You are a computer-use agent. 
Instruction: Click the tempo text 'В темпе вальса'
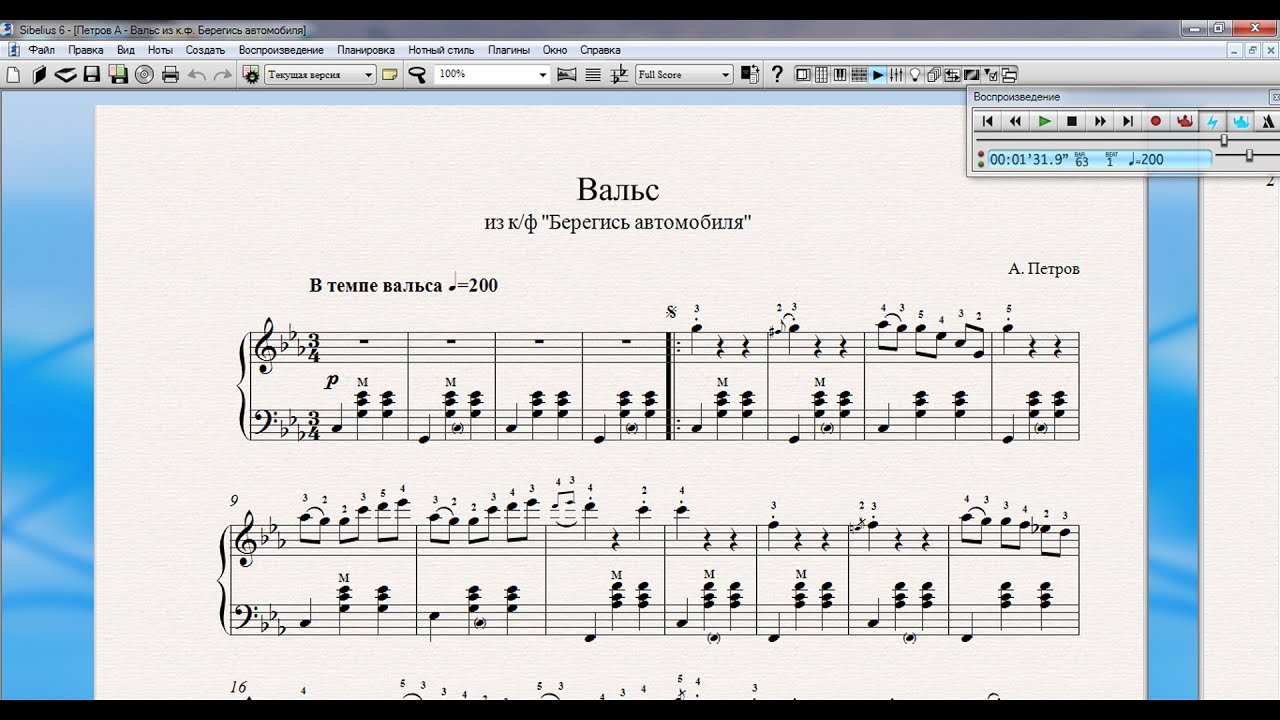point(376,285)
